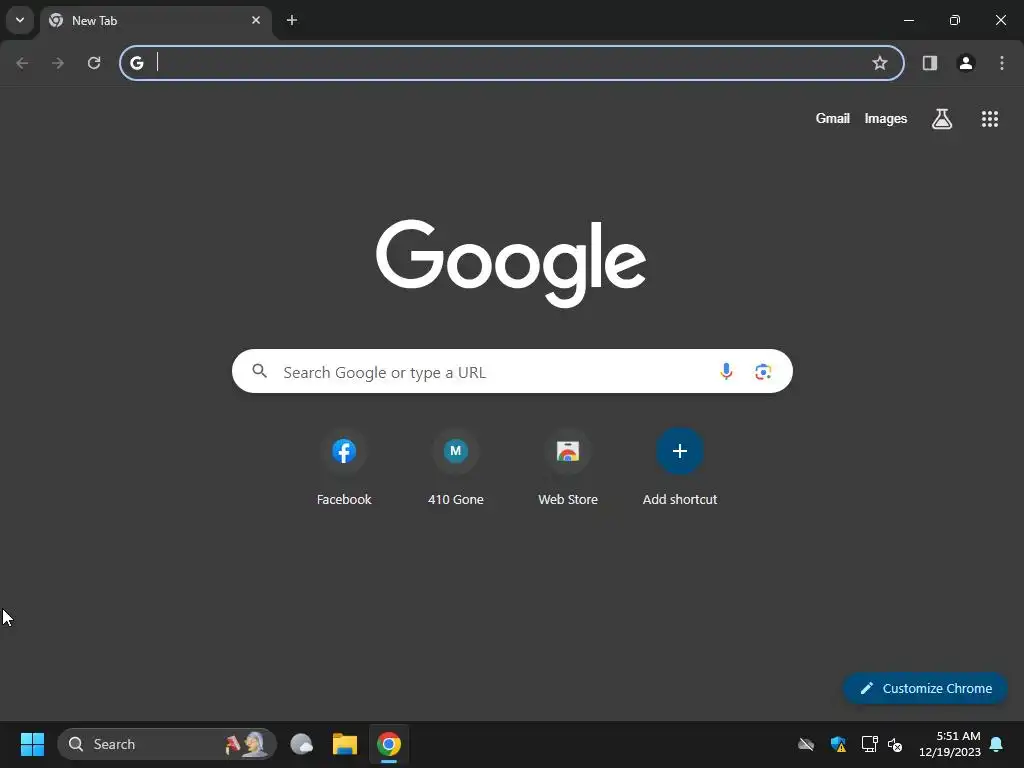Click the muted volume tray icon
This screenshot has width=1024, height=768.
(895, 744)
